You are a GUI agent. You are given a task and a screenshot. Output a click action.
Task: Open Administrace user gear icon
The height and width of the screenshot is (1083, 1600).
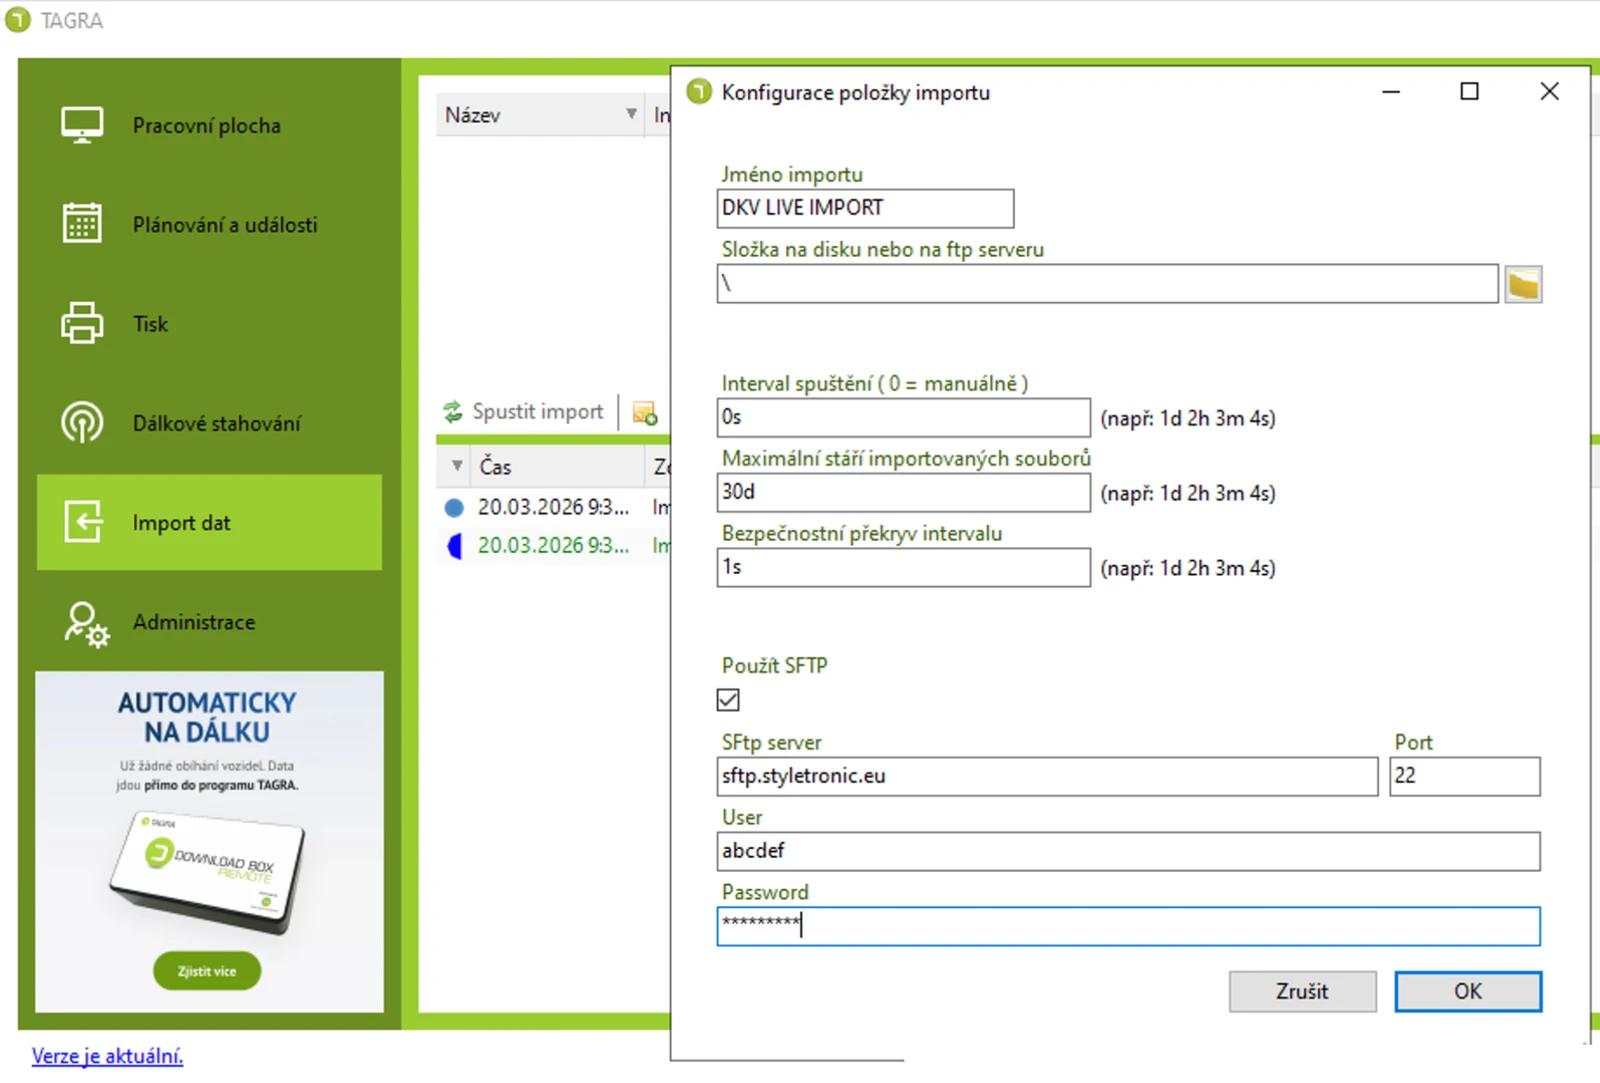pyautogui.click(x=87, y=624)
